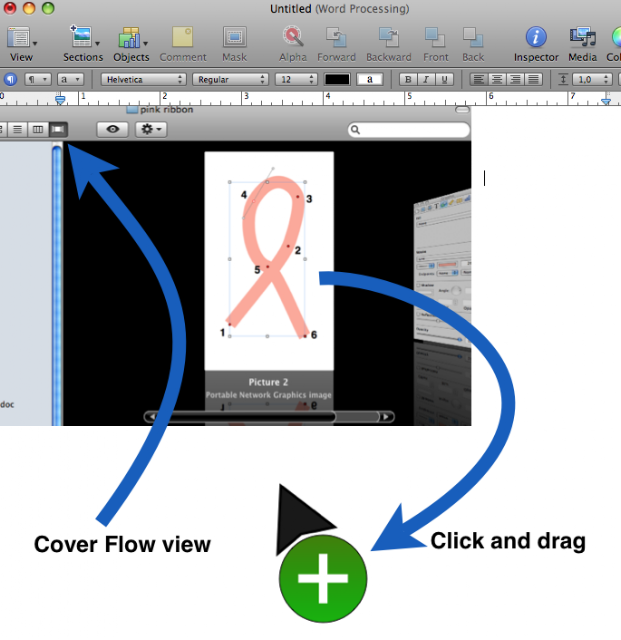
Task: Toggle italic text formatting
Action: coord(426,79)
